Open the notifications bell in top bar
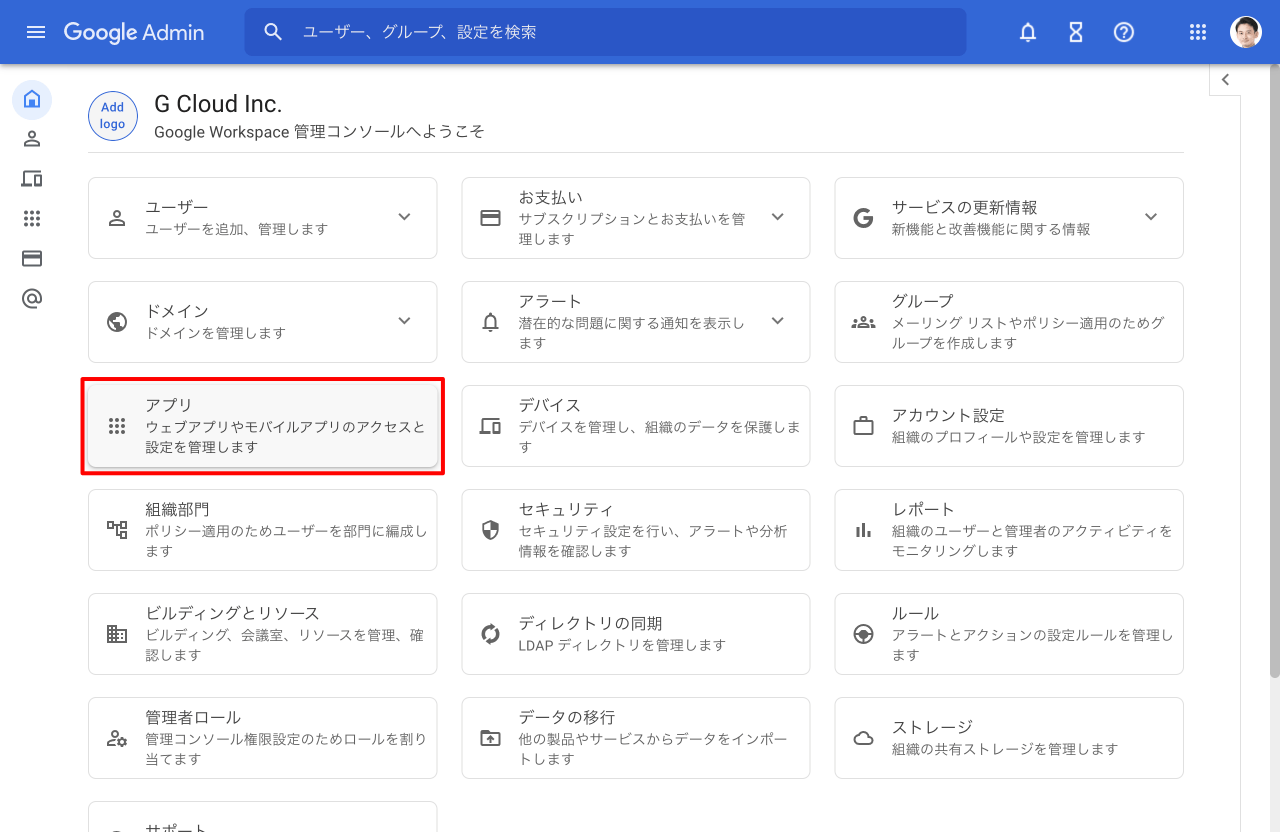Screen dimensions: 1280x832 click(1028, 32)
